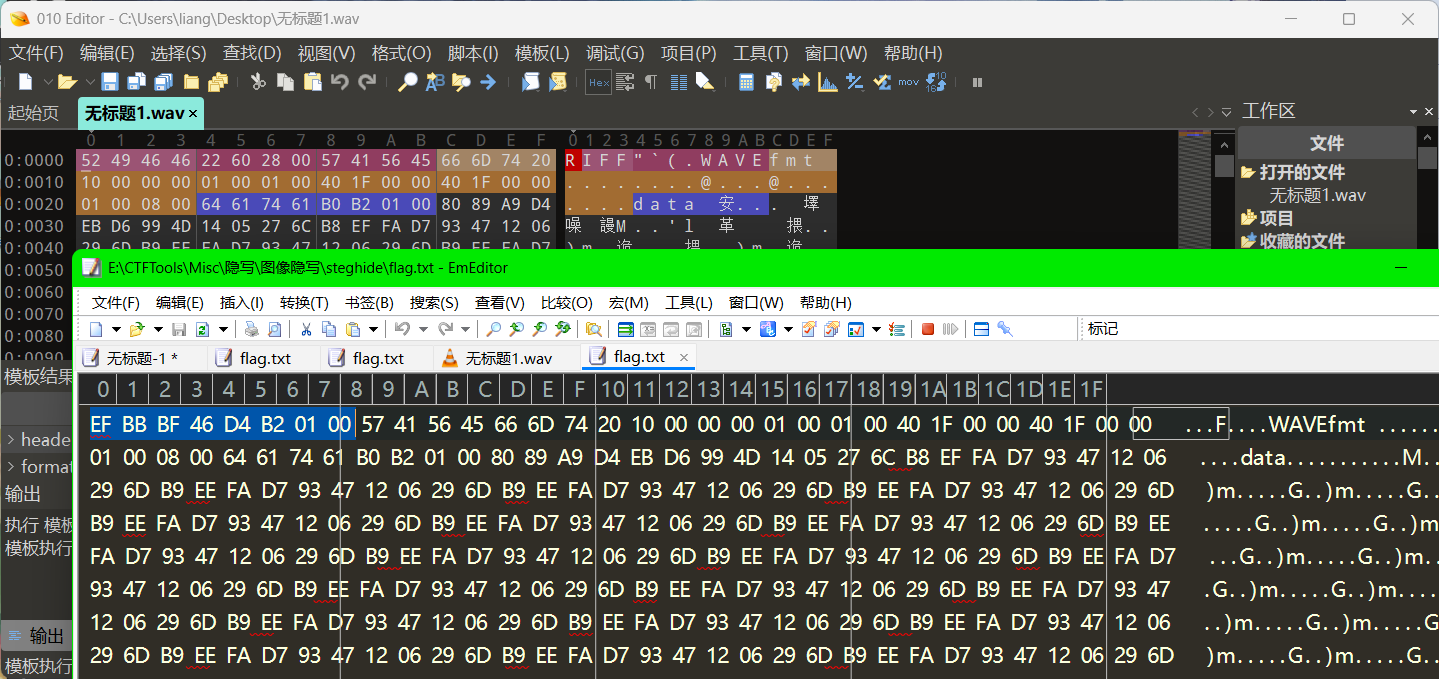The image size is (1439, 679).
Task: Toggle the Hex edit-as mode icon
Action: click(598, 82)
